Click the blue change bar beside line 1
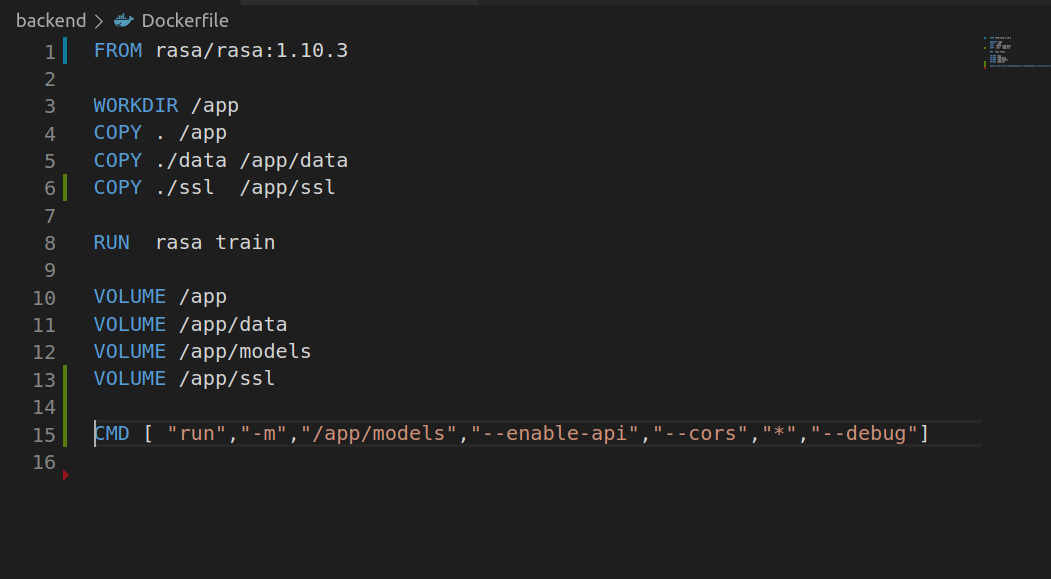The height and width of the screenshot is (579, 1051). click(65, 50)
